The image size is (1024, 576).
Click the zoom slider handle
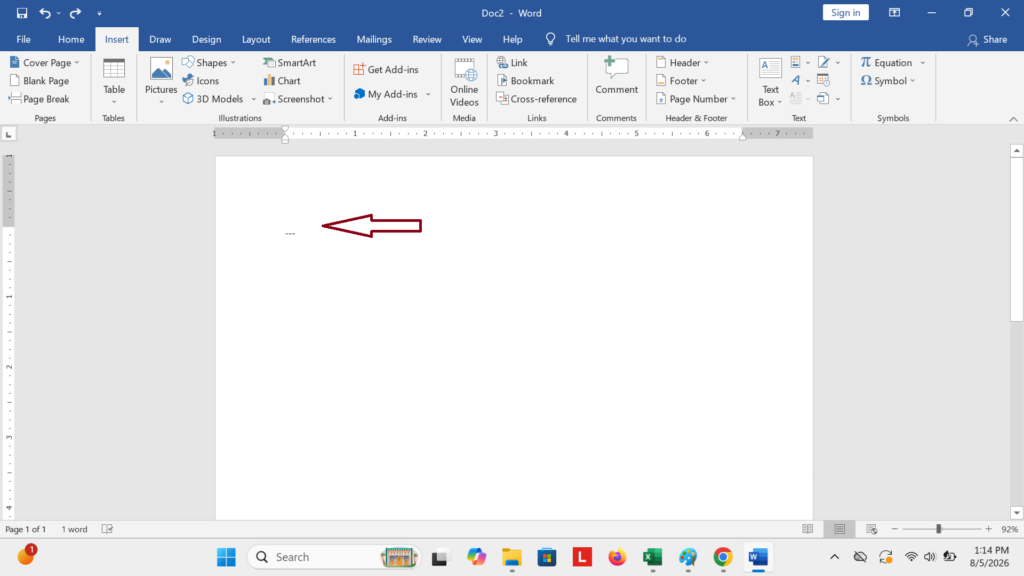click(x=938, y=529)
